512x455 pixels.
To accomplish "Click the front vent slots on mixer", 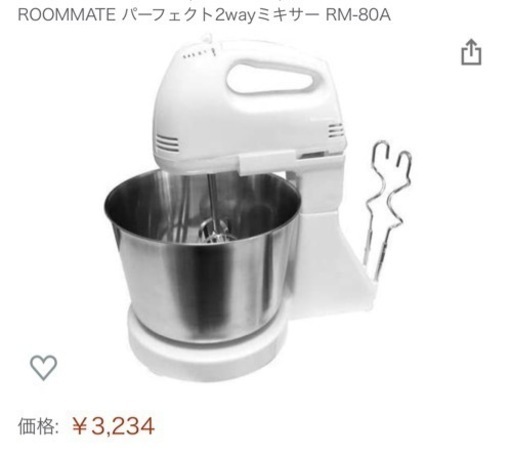I will (167, 143).
